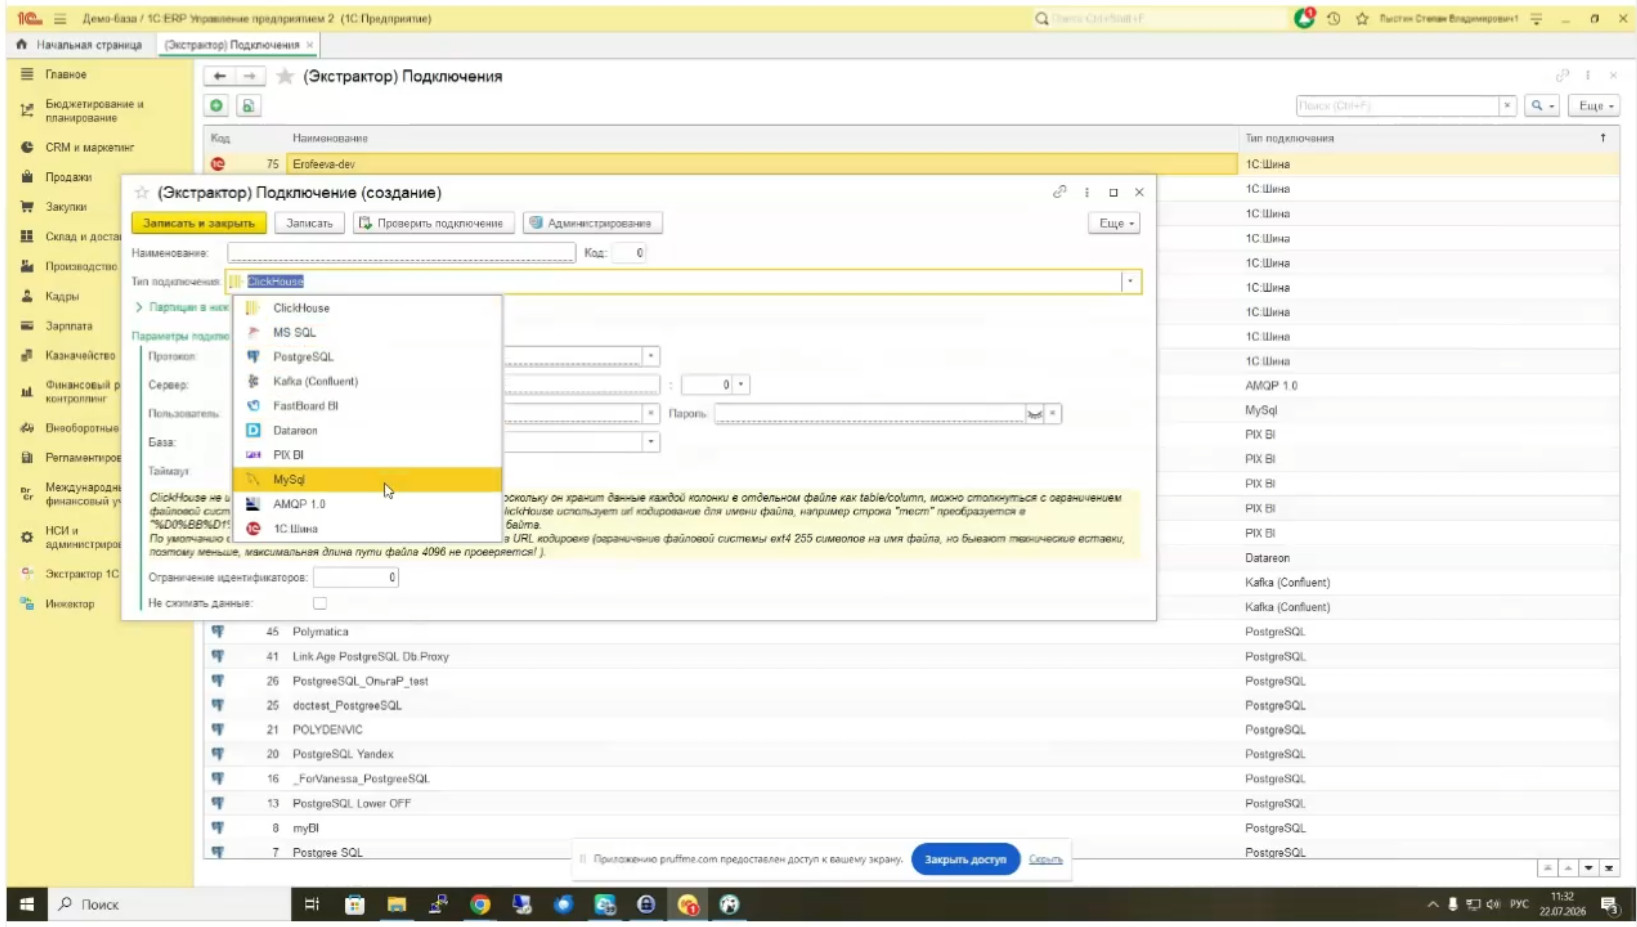
Task: Click the Администрирование button
Action: point(593,223)
